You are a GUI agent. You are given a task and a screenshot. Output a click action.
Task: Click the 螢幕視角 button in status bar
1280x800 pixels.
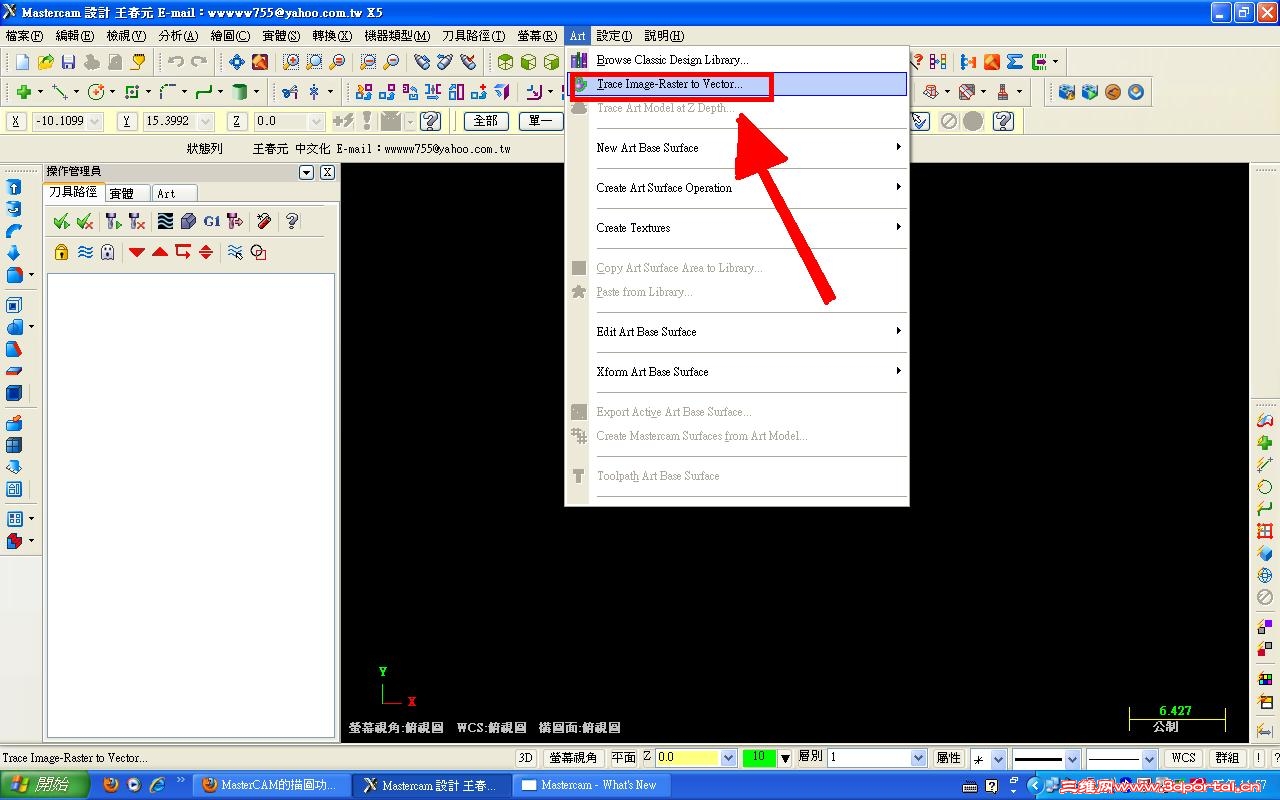tap(573, 758)
